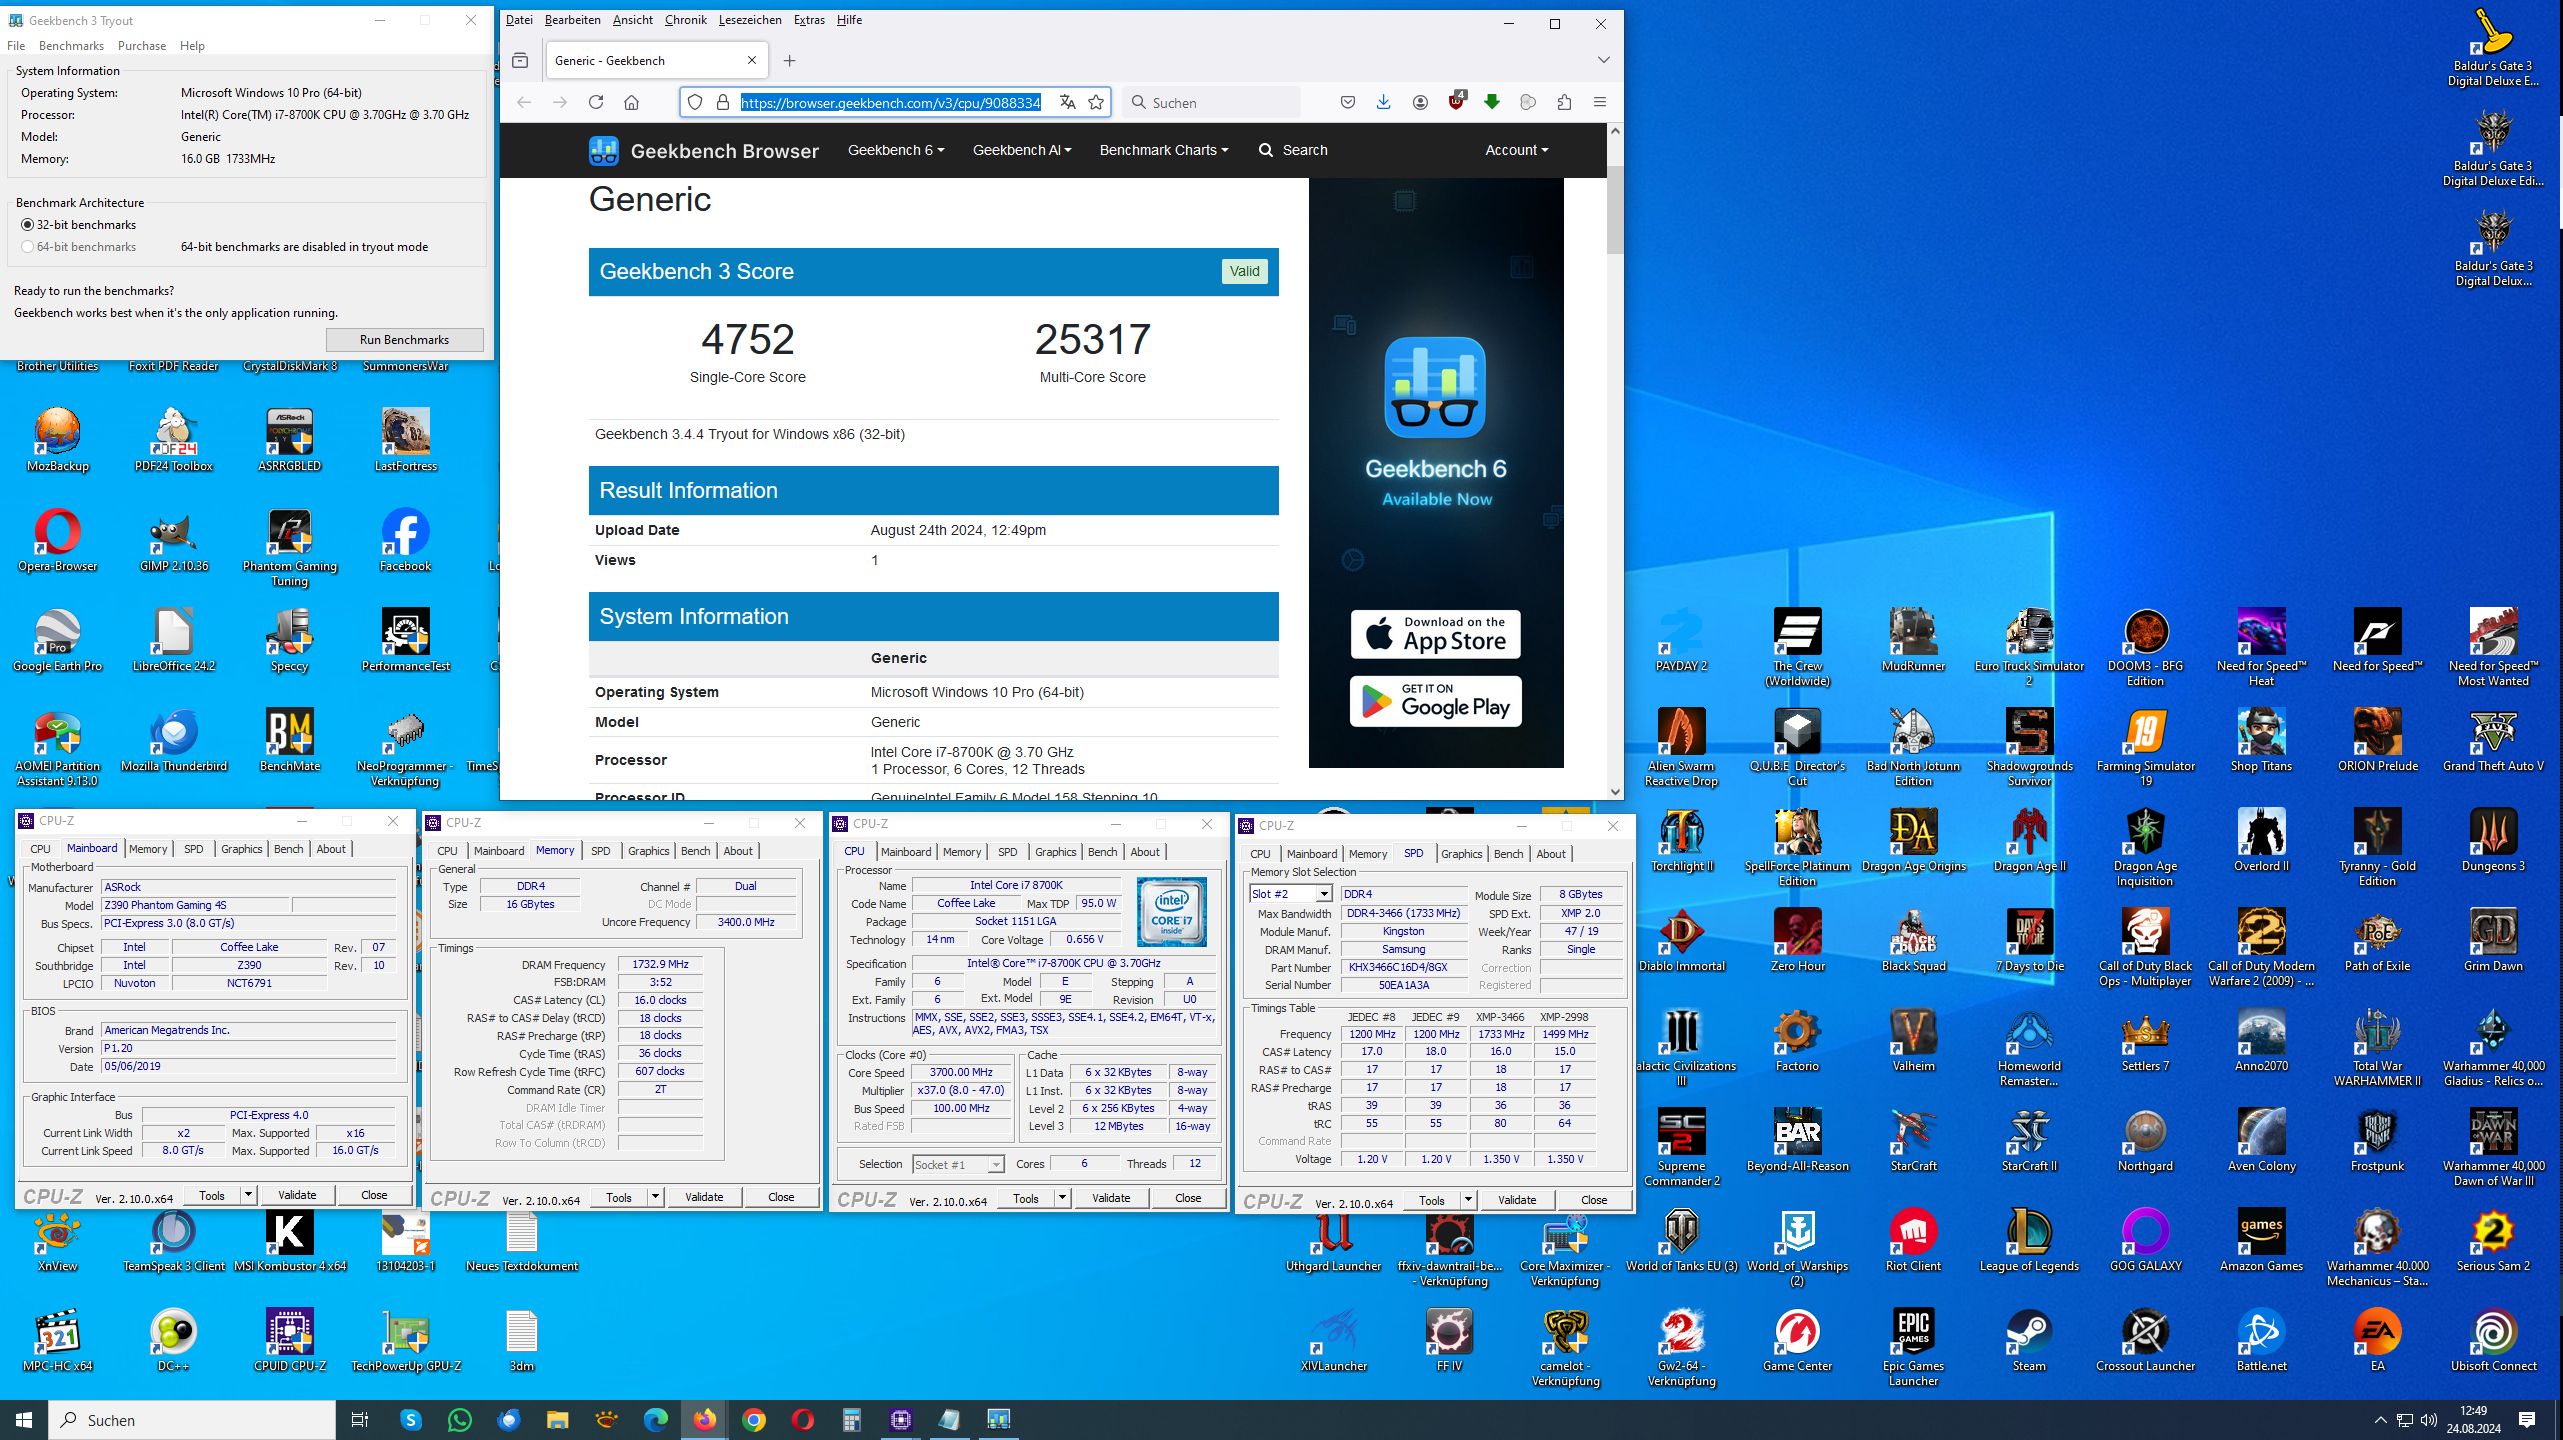The width and height of the screenshot is (2563, 1440).
Task: Expand Geekbench 6 dropdown in navbar
Action: [x=895, y=150]
